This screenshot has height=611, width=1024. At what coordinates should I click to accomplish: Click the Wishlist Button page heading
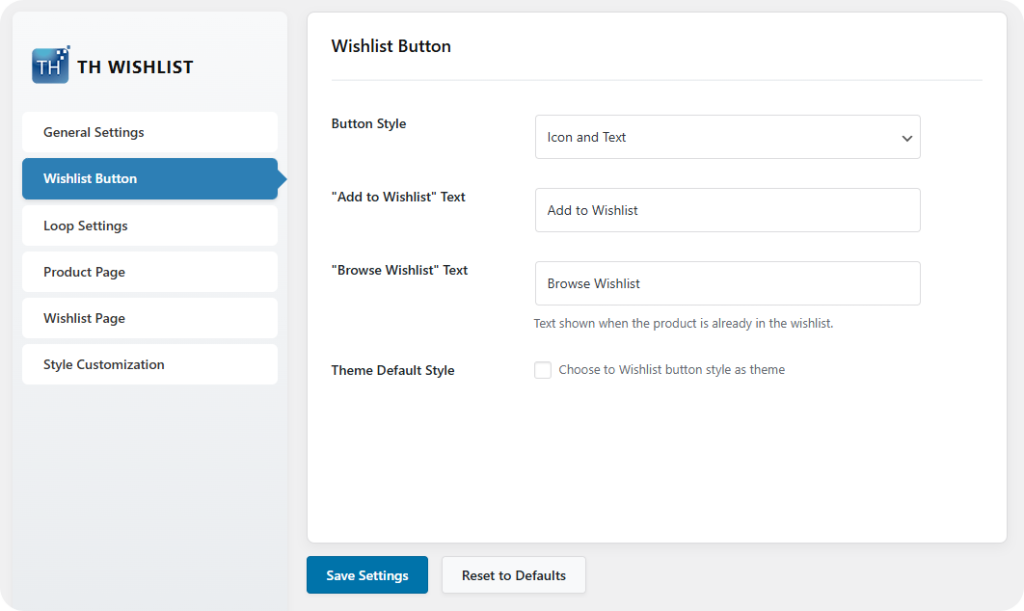coord(391,46)
